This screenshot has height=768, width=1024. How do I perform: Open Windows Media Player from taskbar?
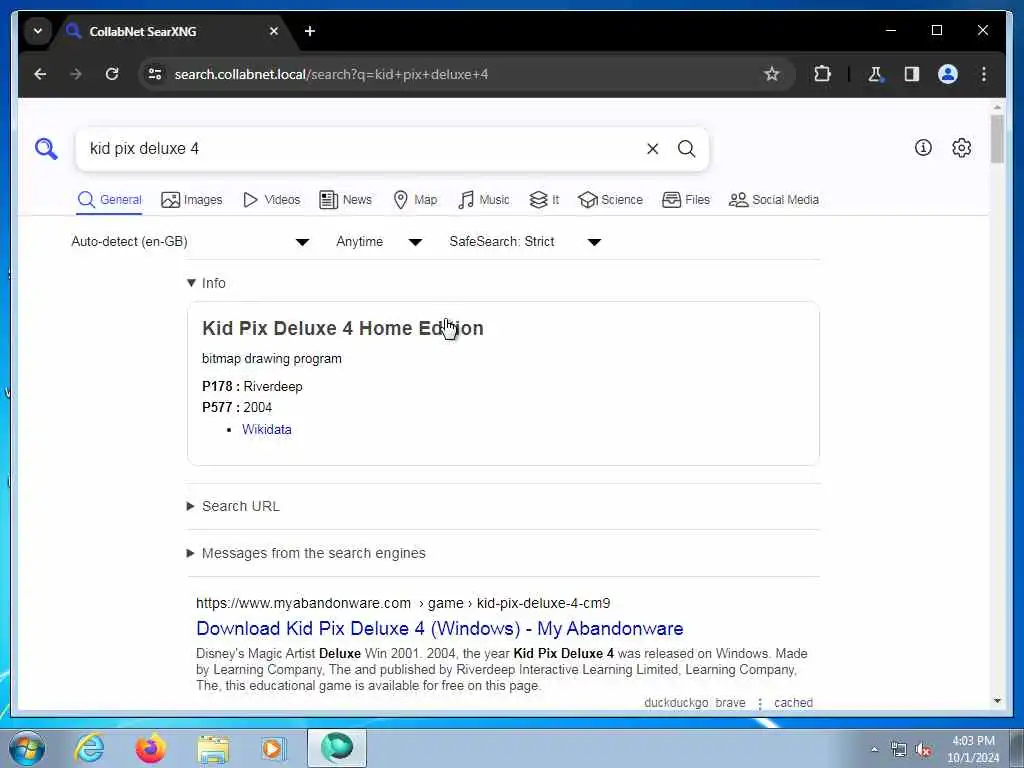[x=273, y=748]
